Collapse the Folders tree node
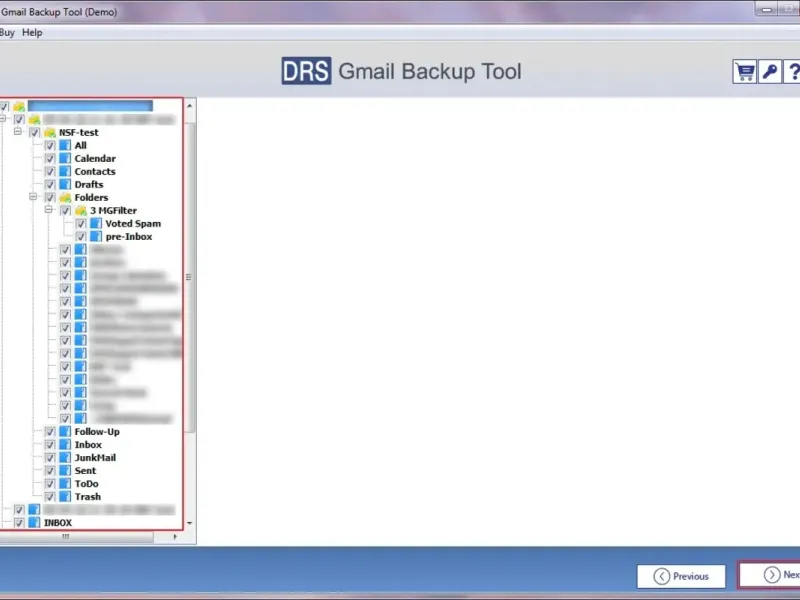800x600 pixels. pos(33,196)
